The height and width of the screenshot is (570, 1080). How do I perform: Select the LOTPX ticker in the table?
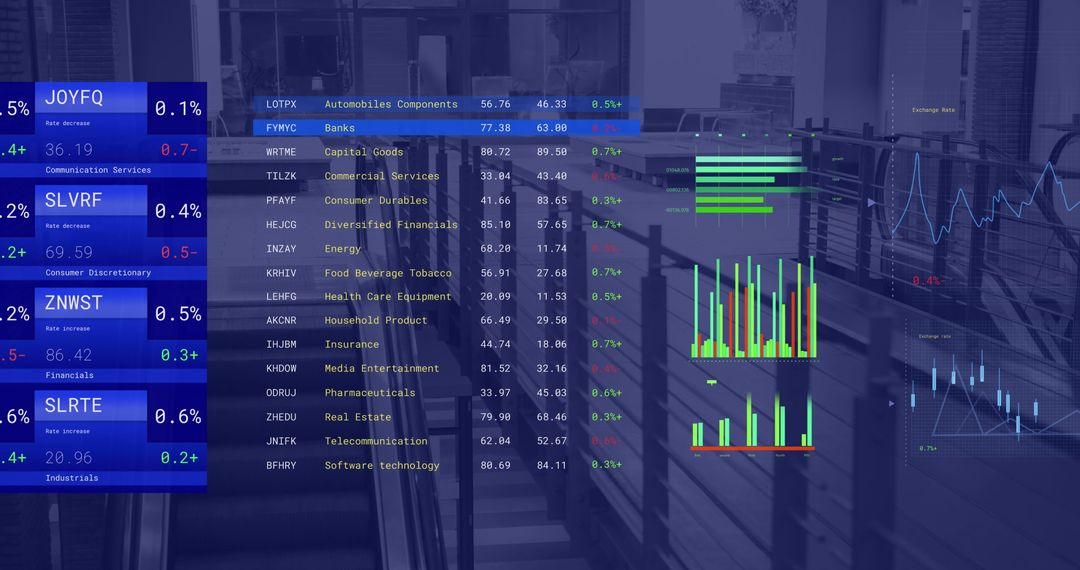point(281,104)
